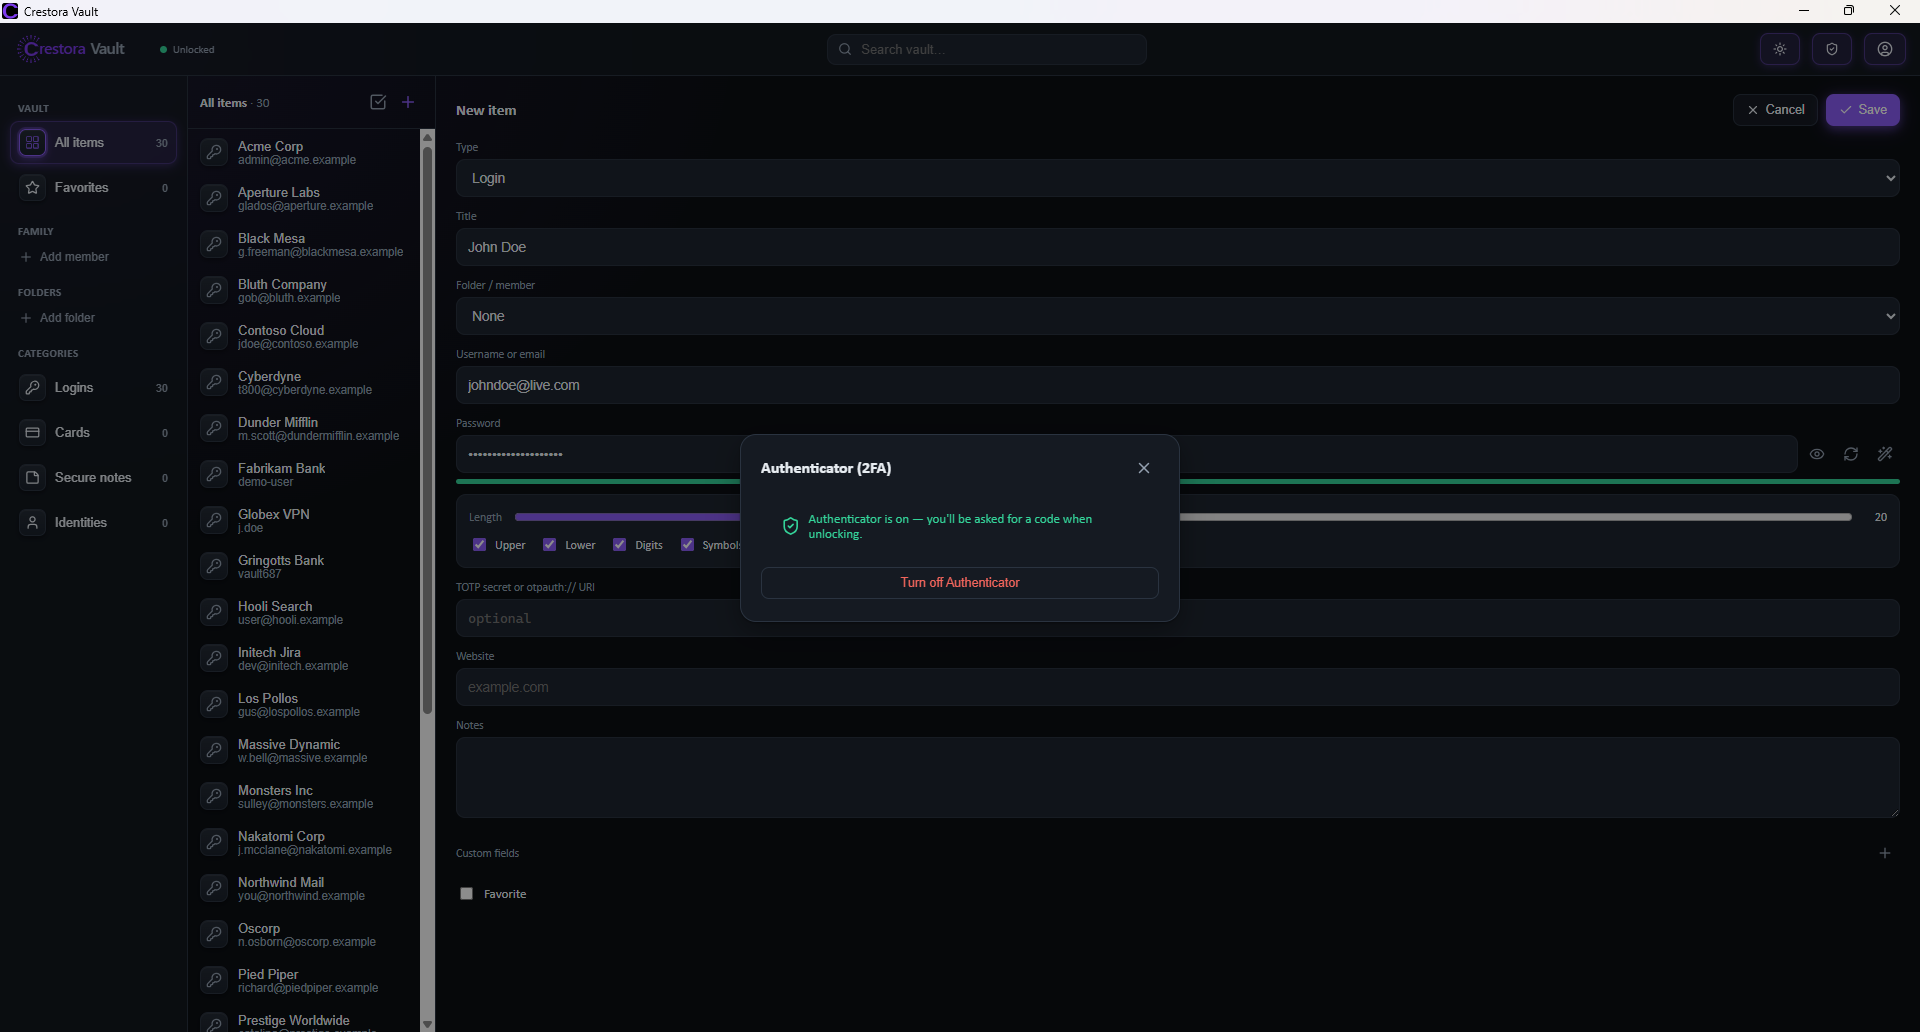This screenshot has height=1032, width=1920.
Task: Click the key icon beside Globex VPN
Action: pos(214,520)
